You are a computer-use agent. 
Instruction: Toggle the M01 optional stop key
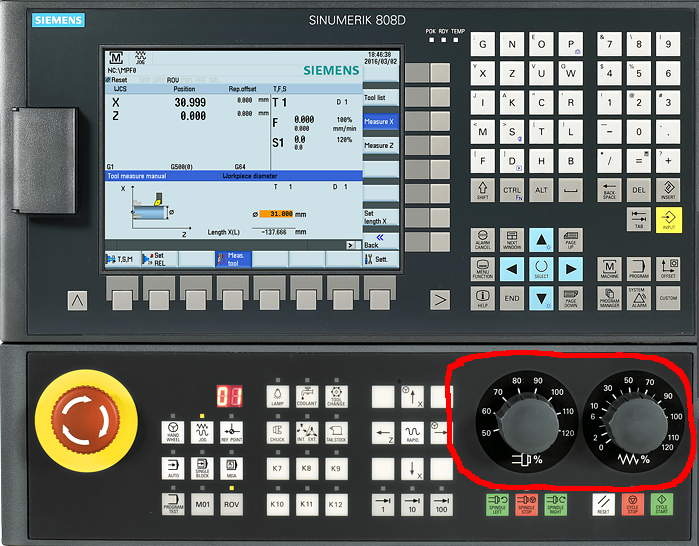tap(202, 504)
